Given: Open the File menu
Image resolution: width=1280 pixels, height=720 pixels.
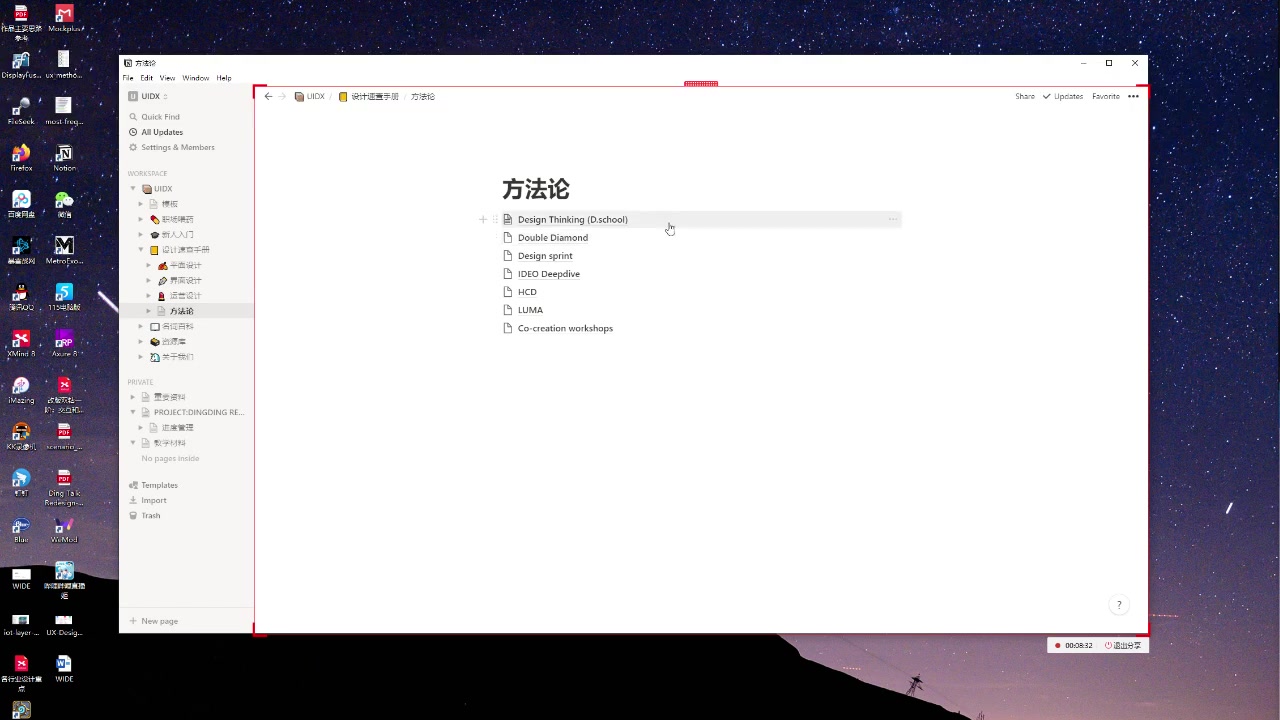Looking at the screenshot, I should 128,77.
